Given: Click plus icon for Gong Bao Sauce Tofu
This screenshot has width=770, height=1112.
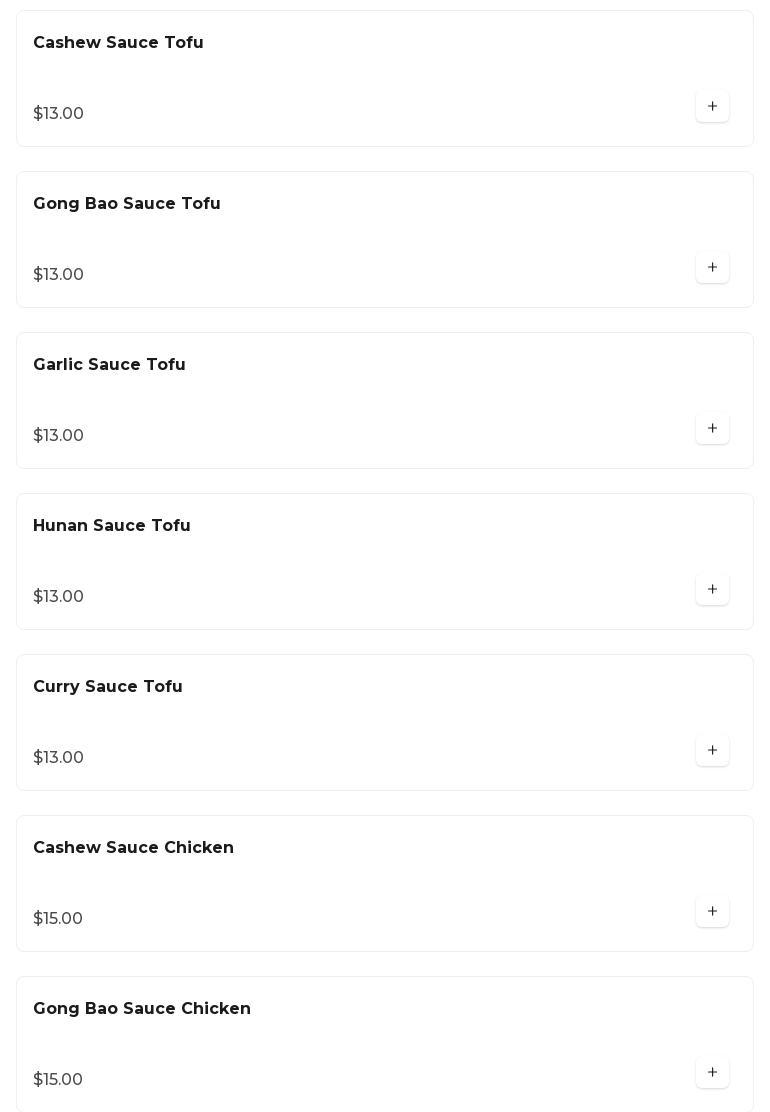Looking at the screenshot, I should coord(712,268).
